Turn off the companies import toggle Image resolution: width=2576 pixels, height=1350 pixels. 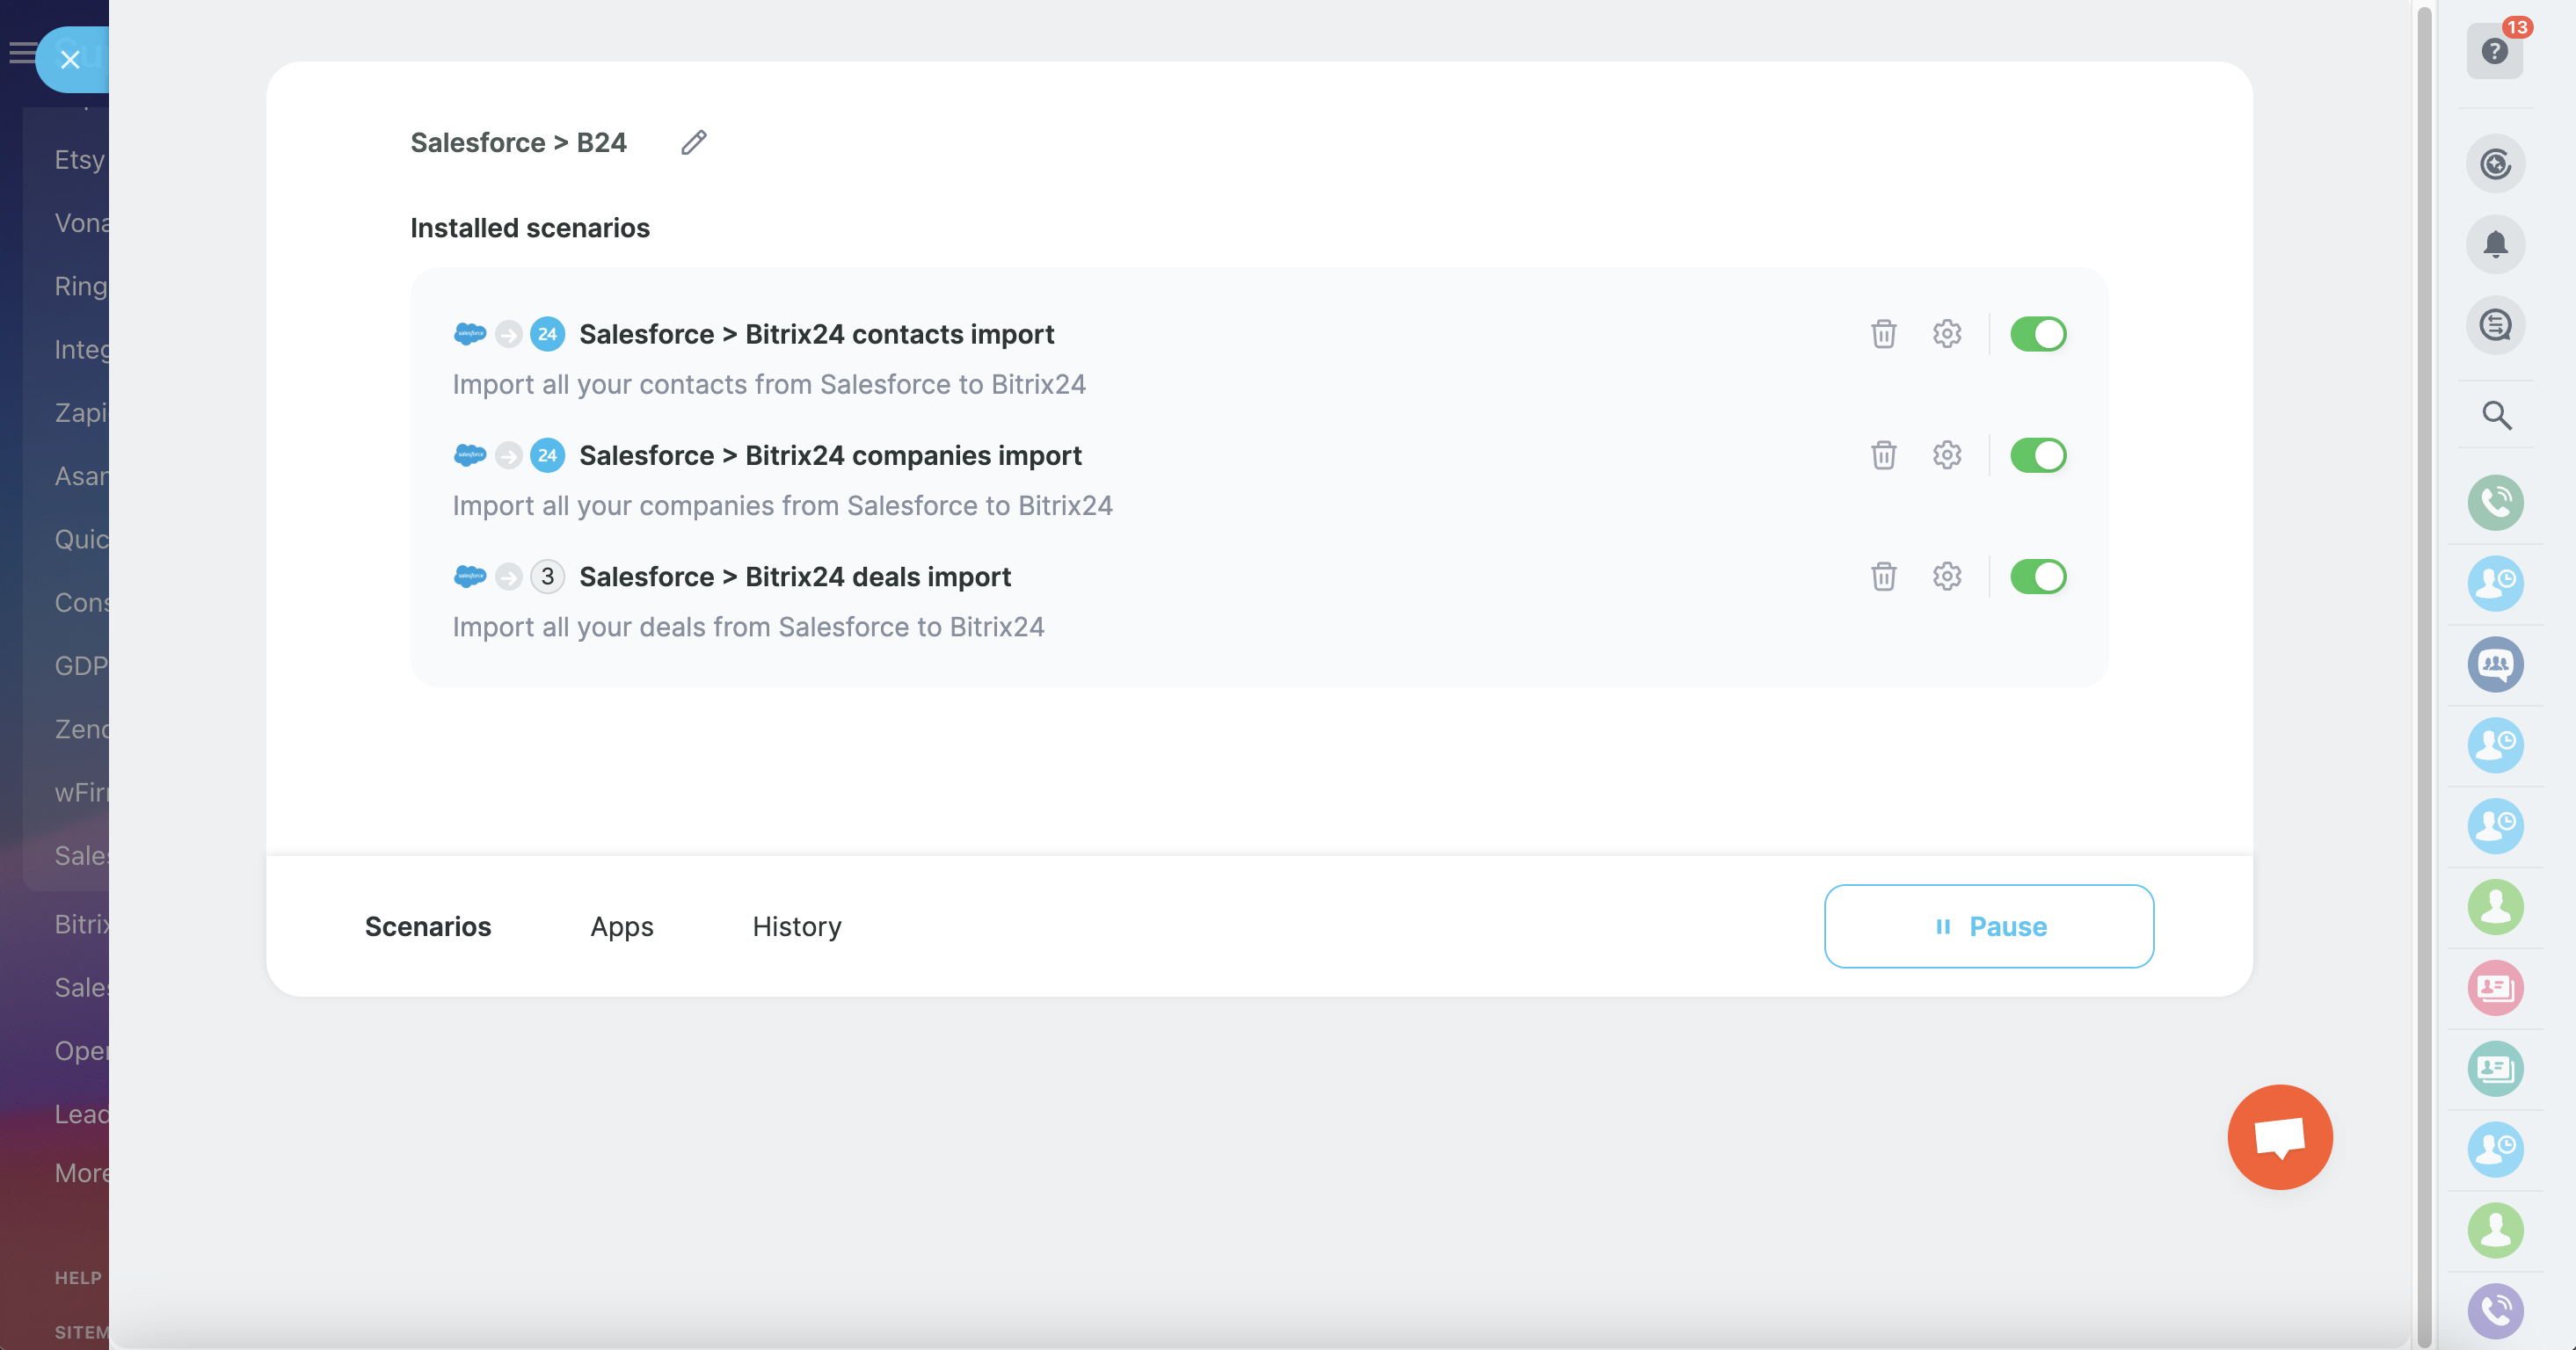pyautogui.click(x=2037, y=455)
